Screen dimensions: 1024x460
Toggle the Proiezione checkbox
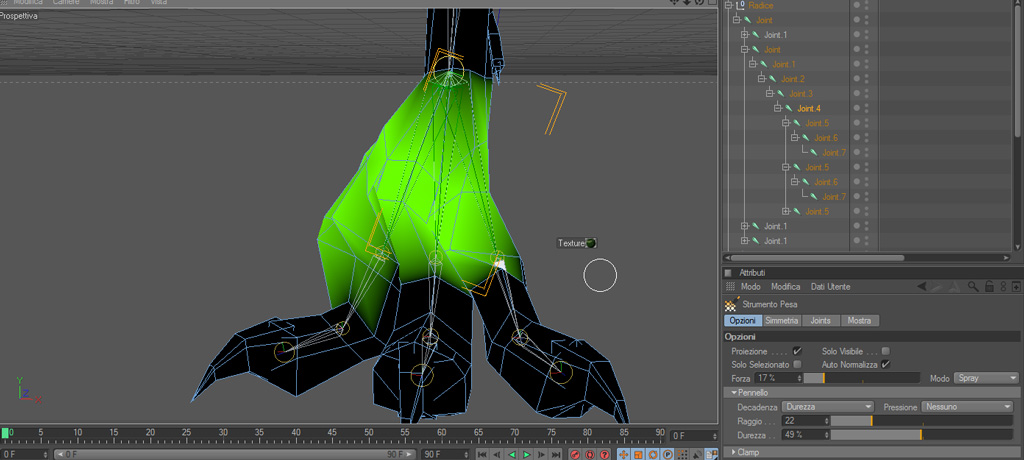[797, 351]
